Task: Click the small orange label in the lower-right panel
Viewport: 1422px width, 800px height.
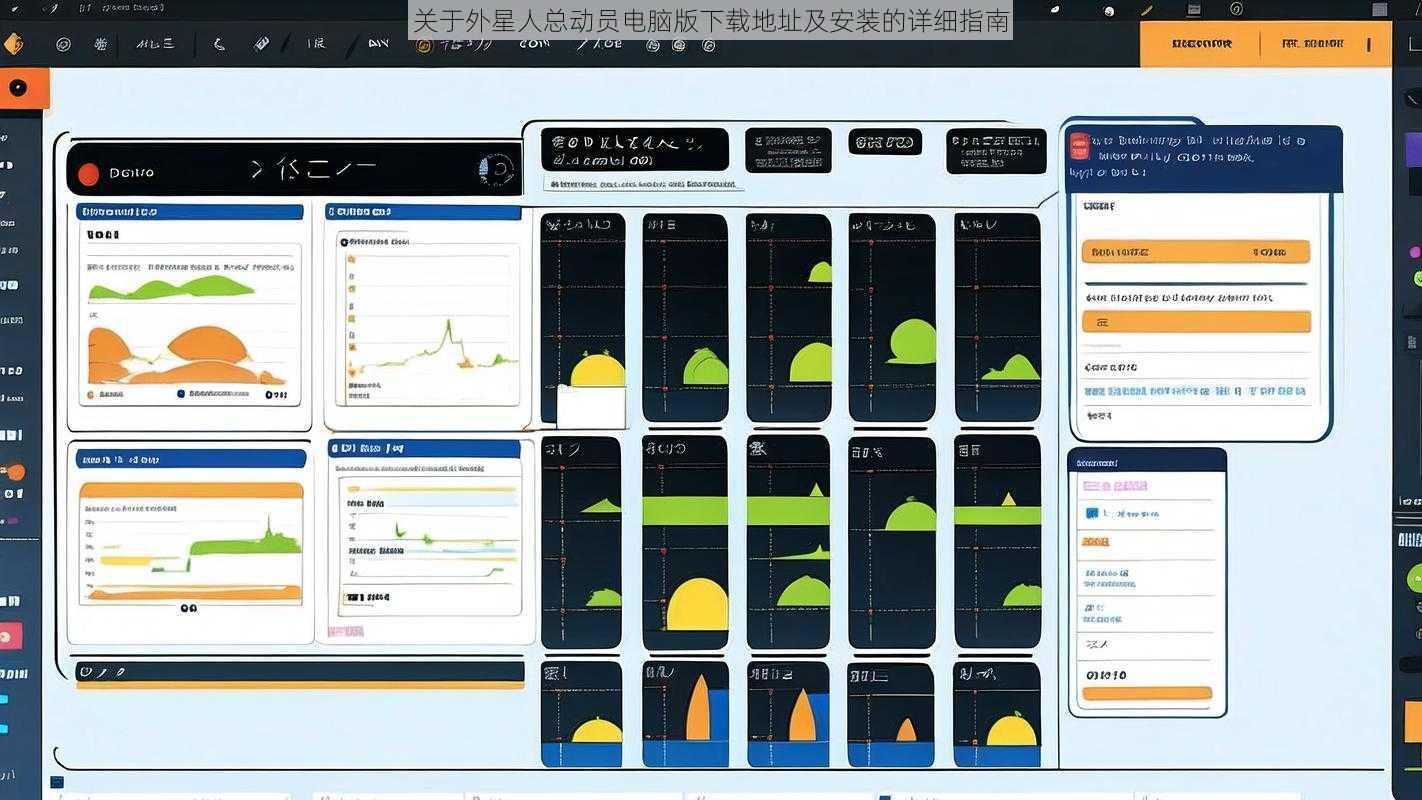Action: tap(1095, 542)
